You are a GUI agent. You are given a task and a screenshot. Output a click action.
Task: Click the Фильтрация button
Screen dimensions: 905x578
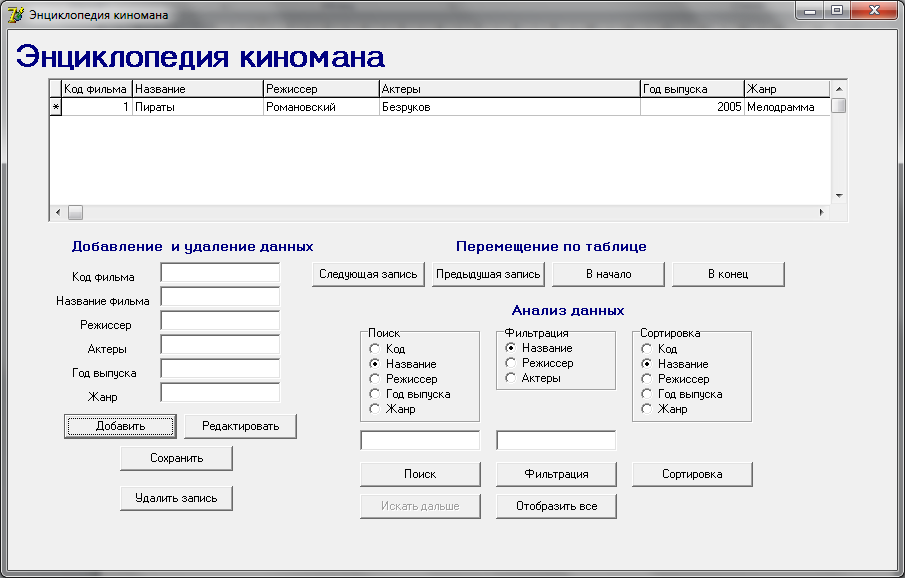tap(556, 474)
